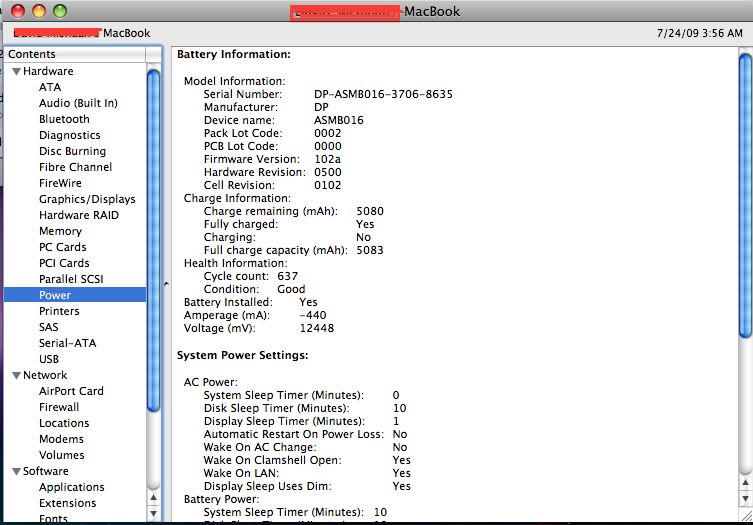
Task: Click the Software group label
Action: point(46,471)
